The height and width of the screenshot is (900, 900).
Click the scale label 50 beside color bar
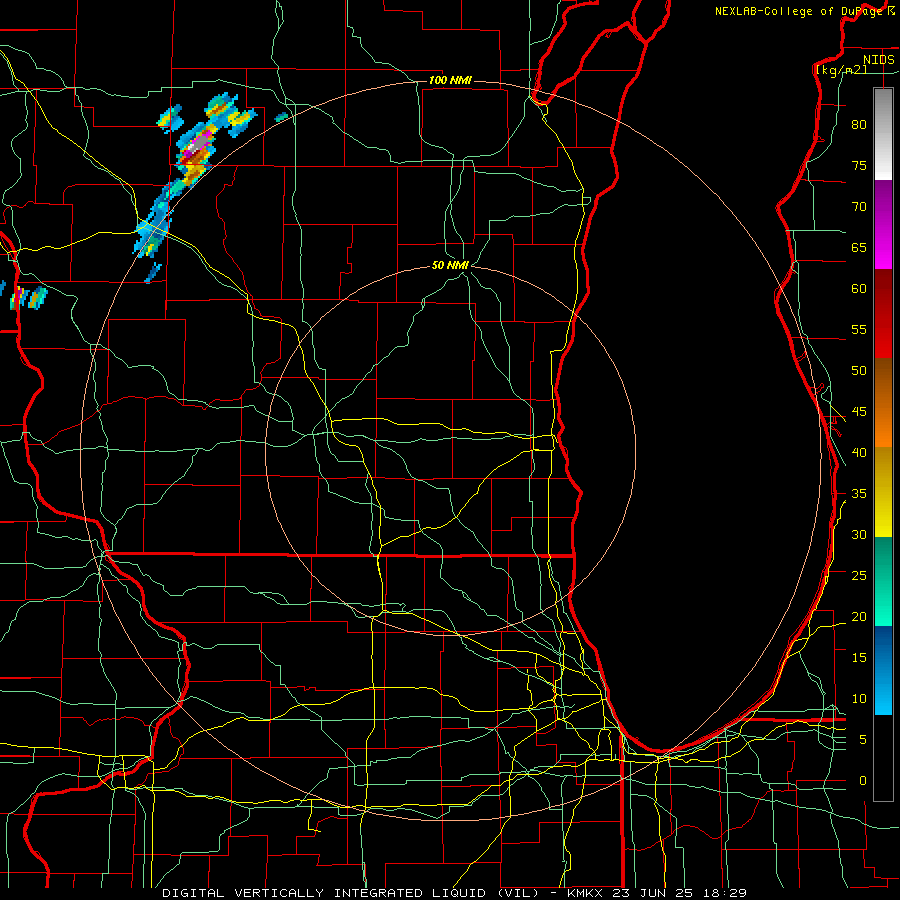click(x=859, y=370)
